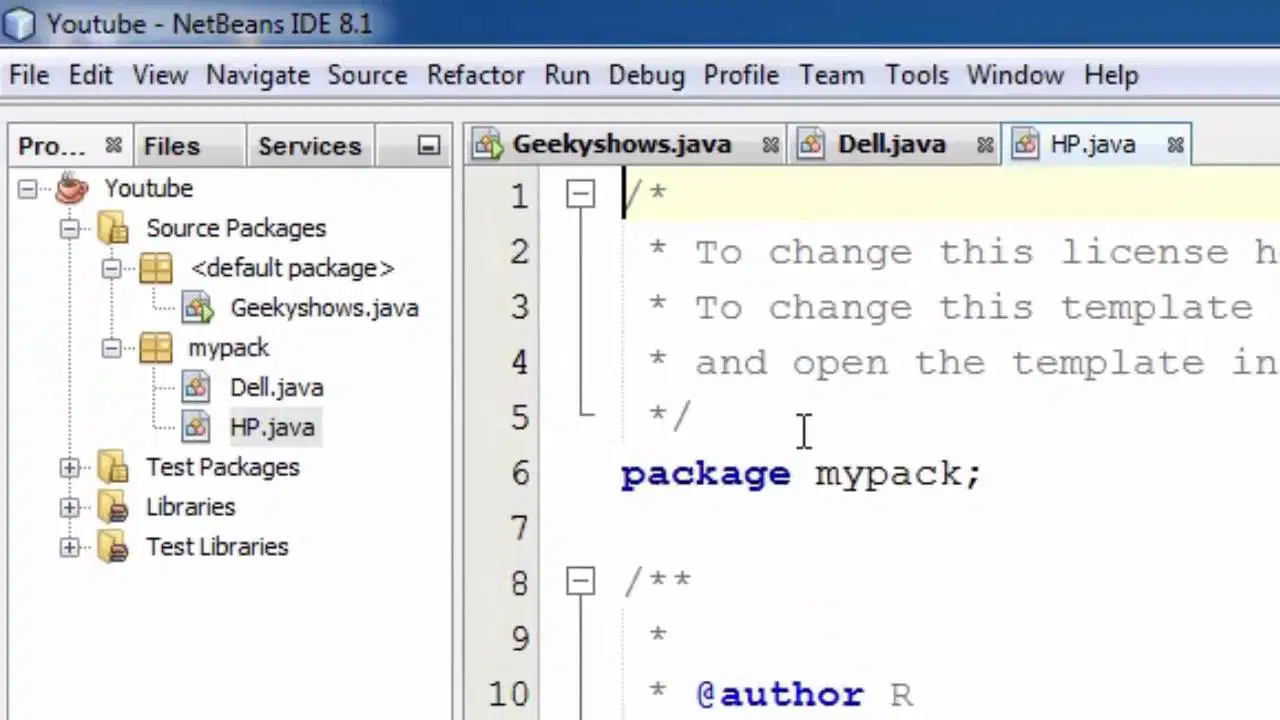This screenshot has height=720, width=1280.
Task: Open the View menu
Action: [160, 75]
